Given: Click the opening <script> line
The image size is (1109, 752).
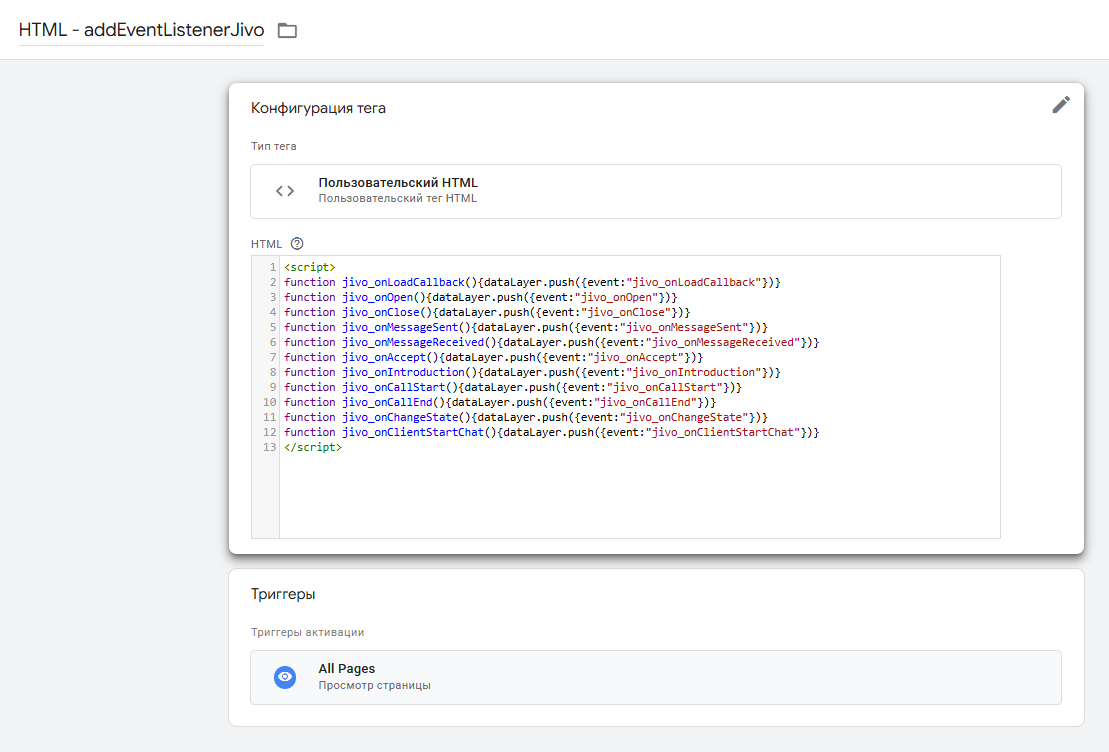Looking at the screenshot, I should click(x=310, y=267).
